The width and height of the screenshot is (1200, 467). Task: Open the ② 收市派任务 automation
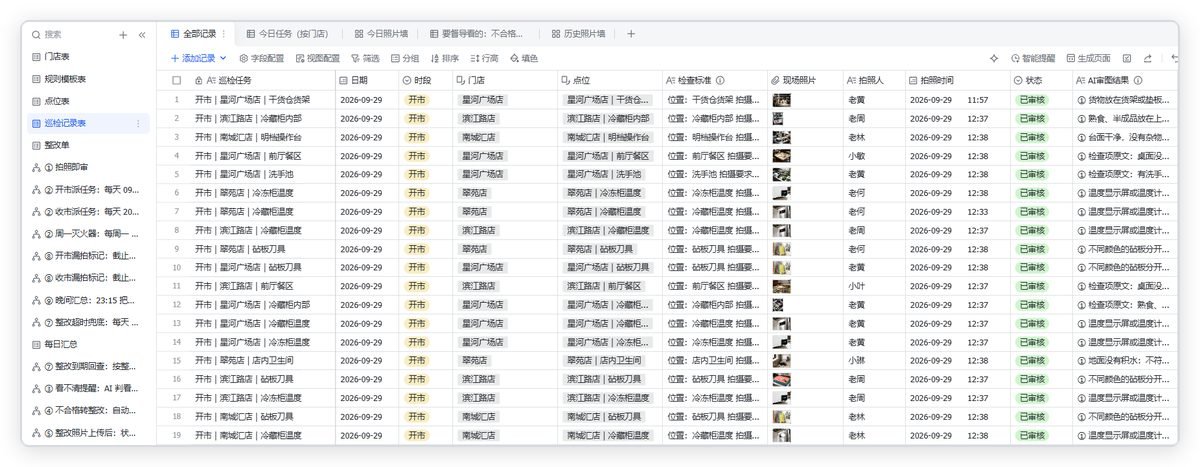[x=86, y=211]
